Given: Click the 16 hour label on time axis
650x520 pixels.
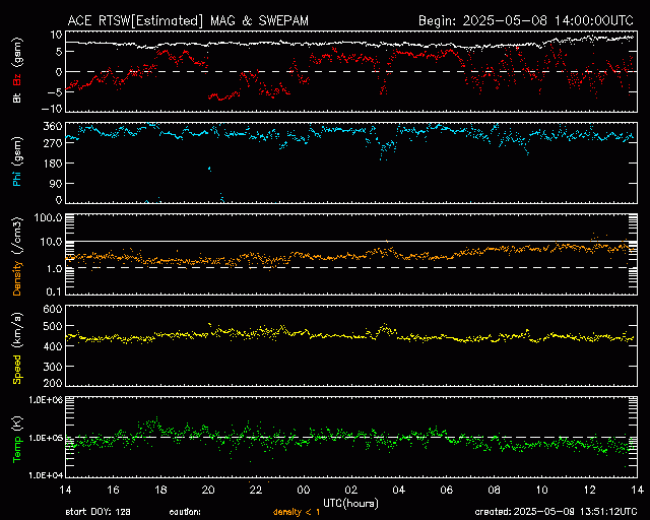Looking at the screenshot, I should click(113, 490).
